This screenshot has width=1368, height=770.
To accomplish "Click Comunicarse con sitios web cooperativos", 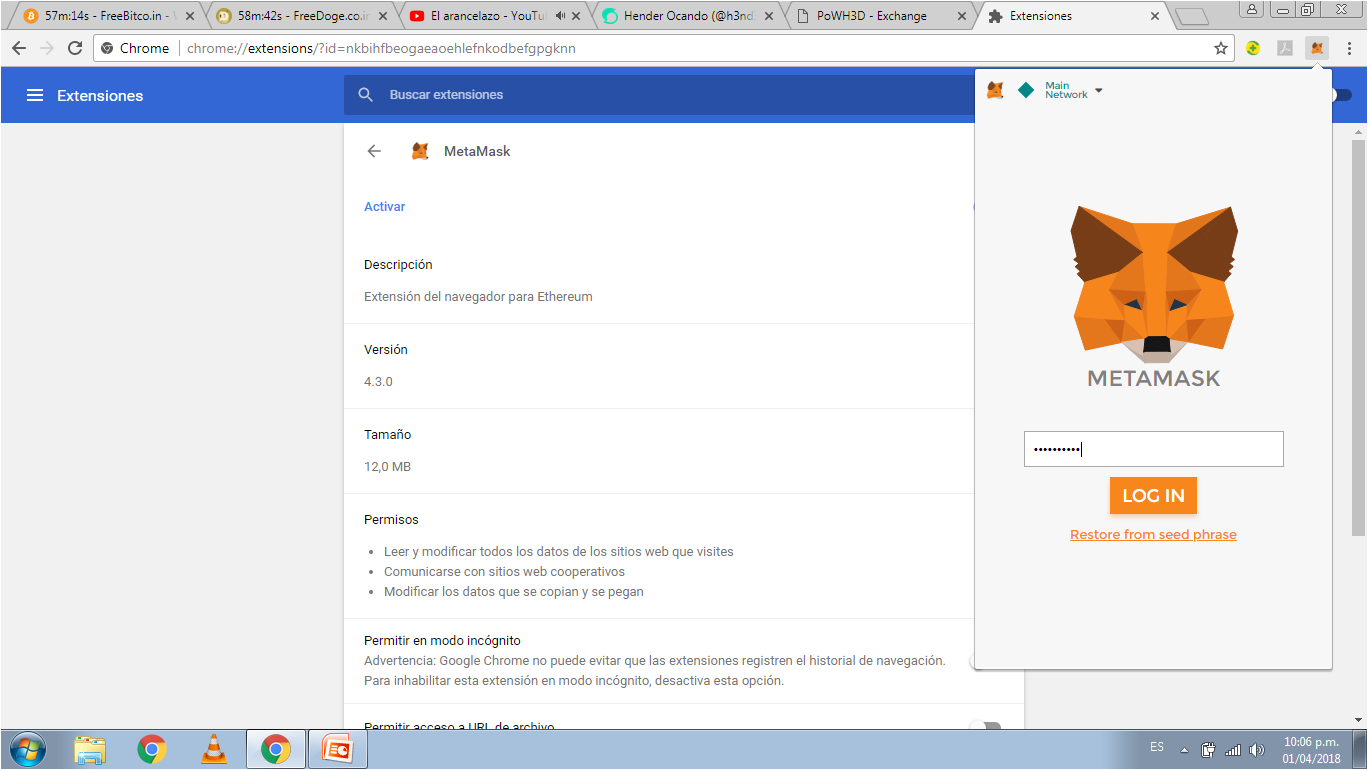I will pos(504,572).
